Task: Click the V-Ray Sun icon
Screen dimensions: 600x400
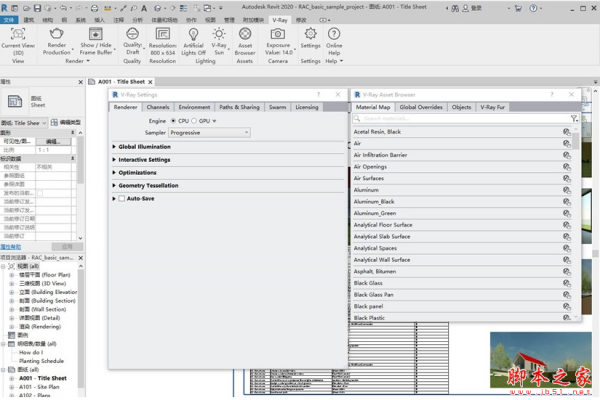Action: pyautogui.click(x=219, y=35)
